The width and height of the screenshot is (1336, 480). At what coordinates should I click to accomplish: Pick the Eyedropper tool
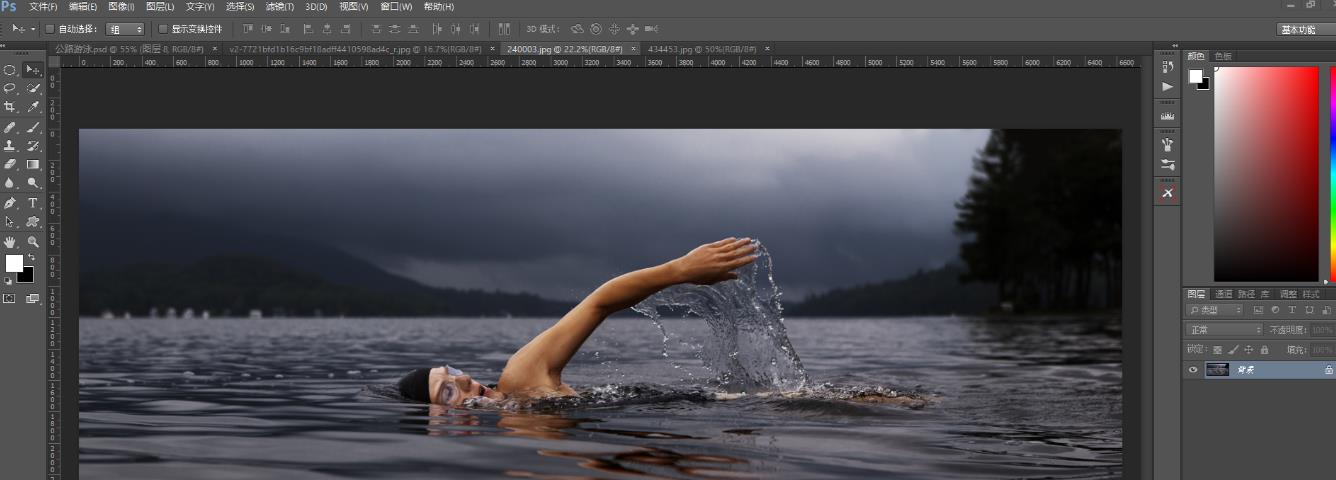tap(33, 107)
